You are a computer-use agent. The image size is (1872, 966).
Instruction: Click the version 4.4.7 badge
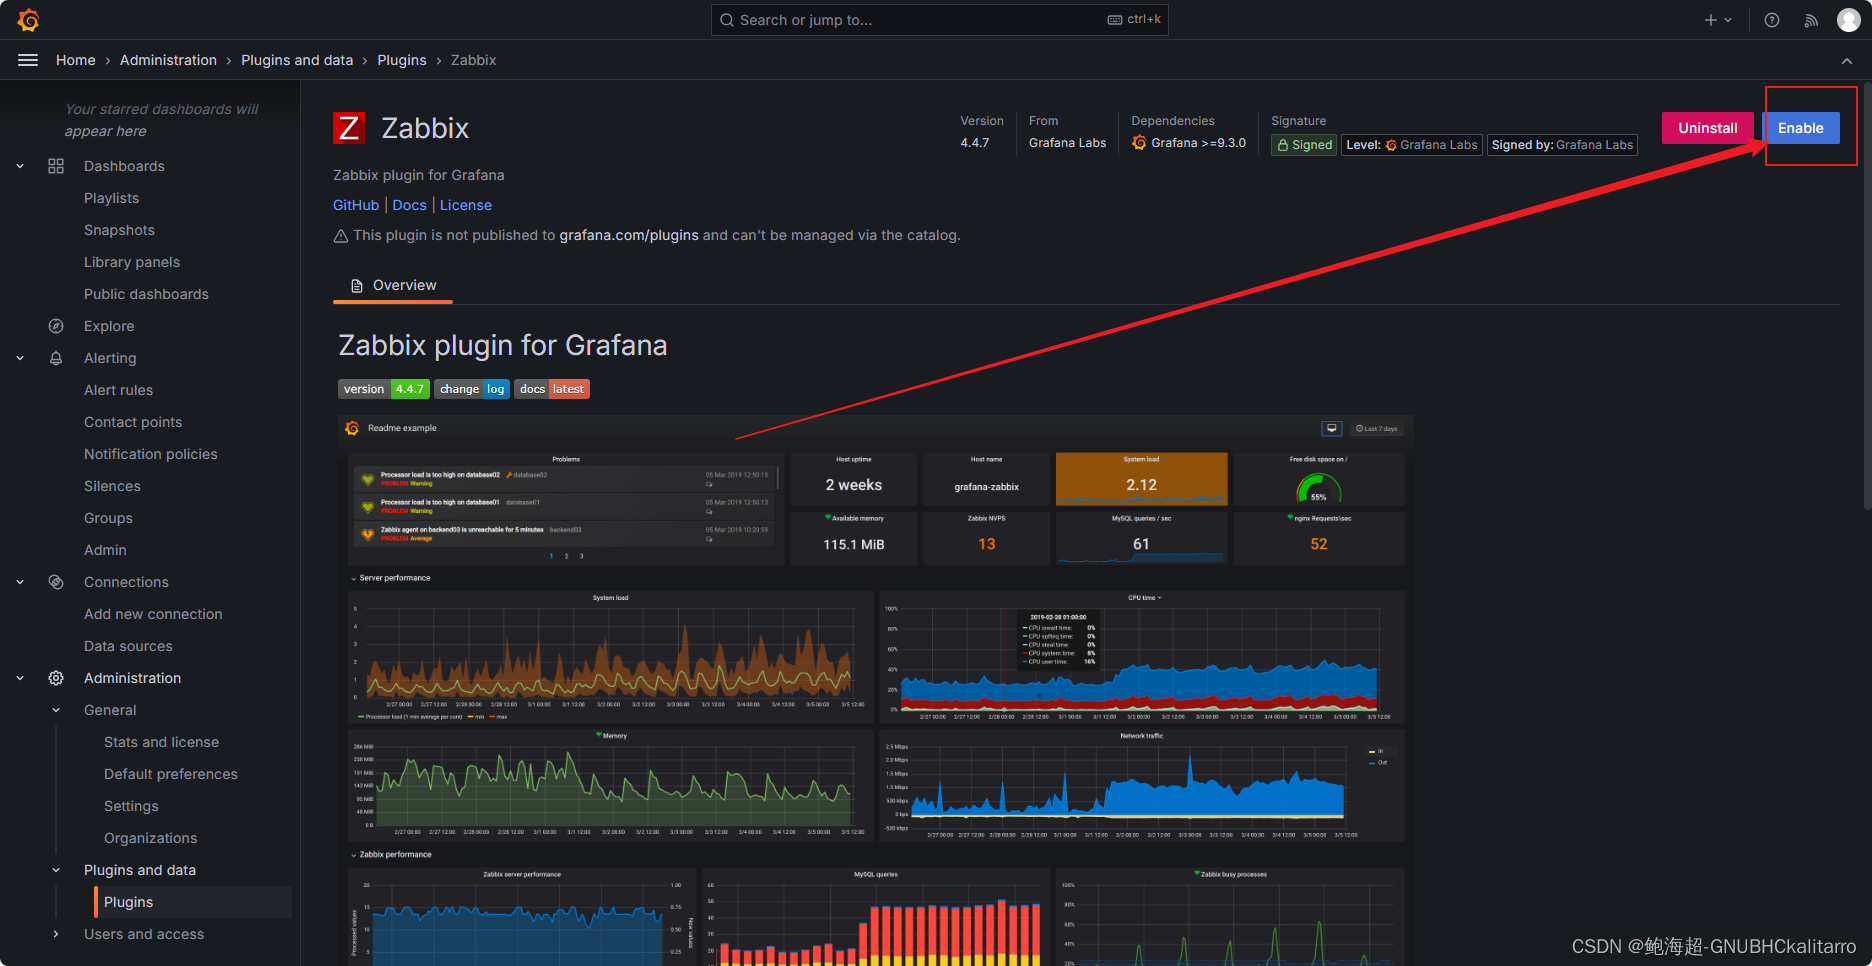pos(384,389)
